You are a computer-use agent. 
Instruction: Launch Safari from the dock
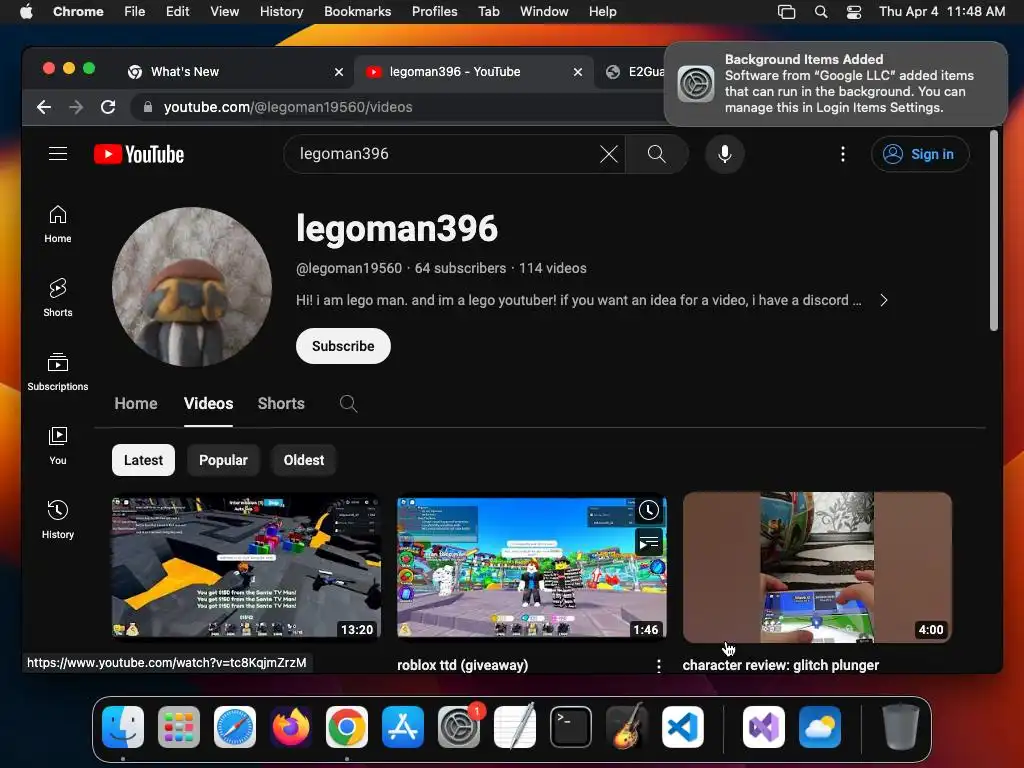coord(234,727)
